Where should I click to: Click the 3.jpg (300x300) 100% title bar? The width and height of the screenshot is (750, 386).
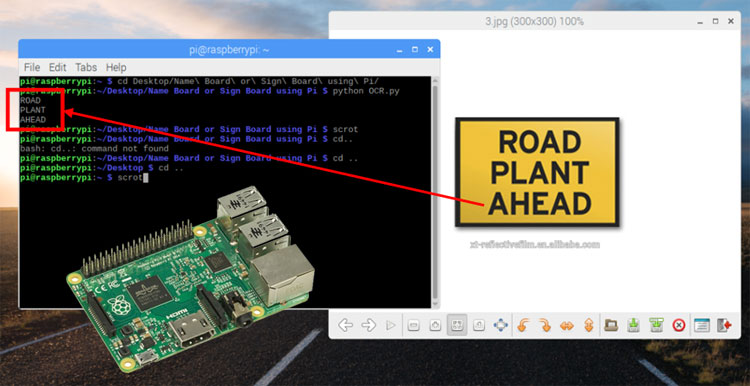point(534,22)
